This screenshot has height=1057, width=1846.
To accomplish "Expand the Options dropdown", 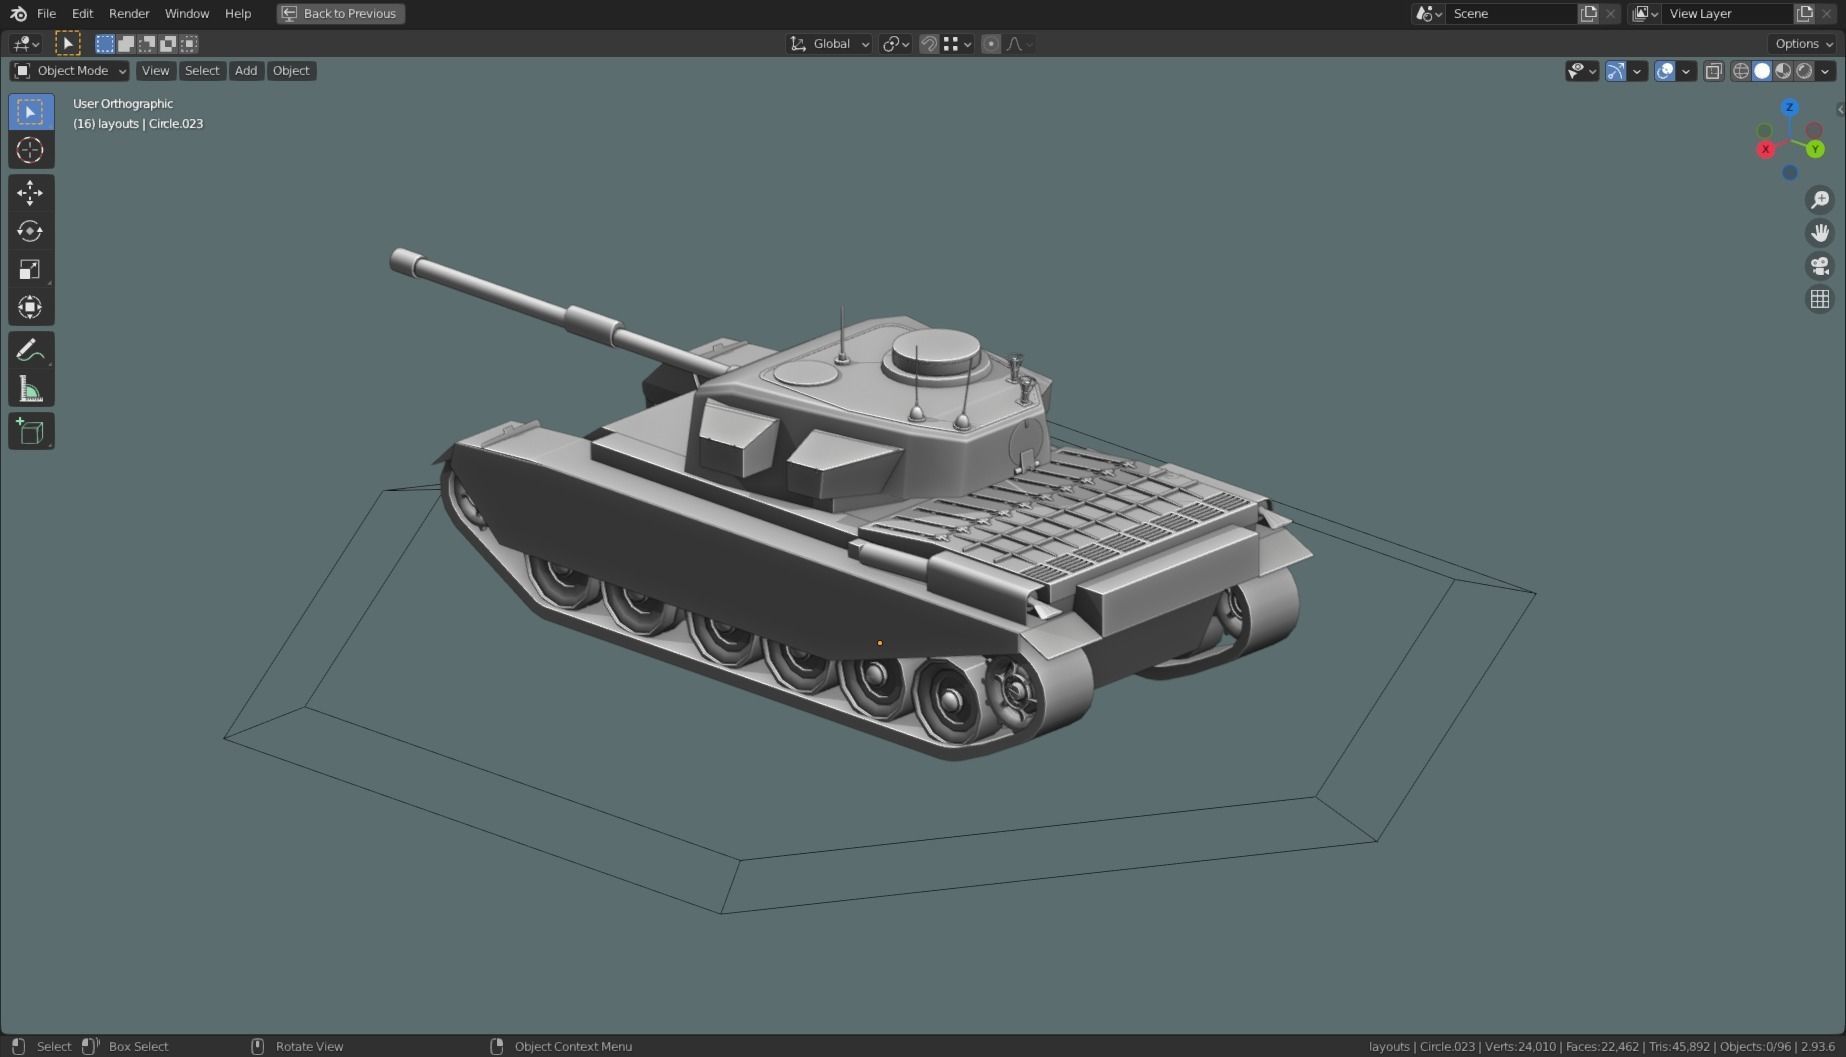I will 1803,43.
